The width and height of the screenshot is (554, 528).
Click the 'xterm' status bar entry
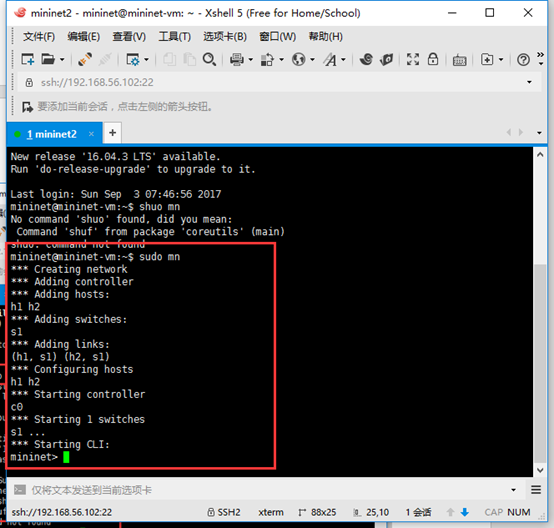[271, 512]
